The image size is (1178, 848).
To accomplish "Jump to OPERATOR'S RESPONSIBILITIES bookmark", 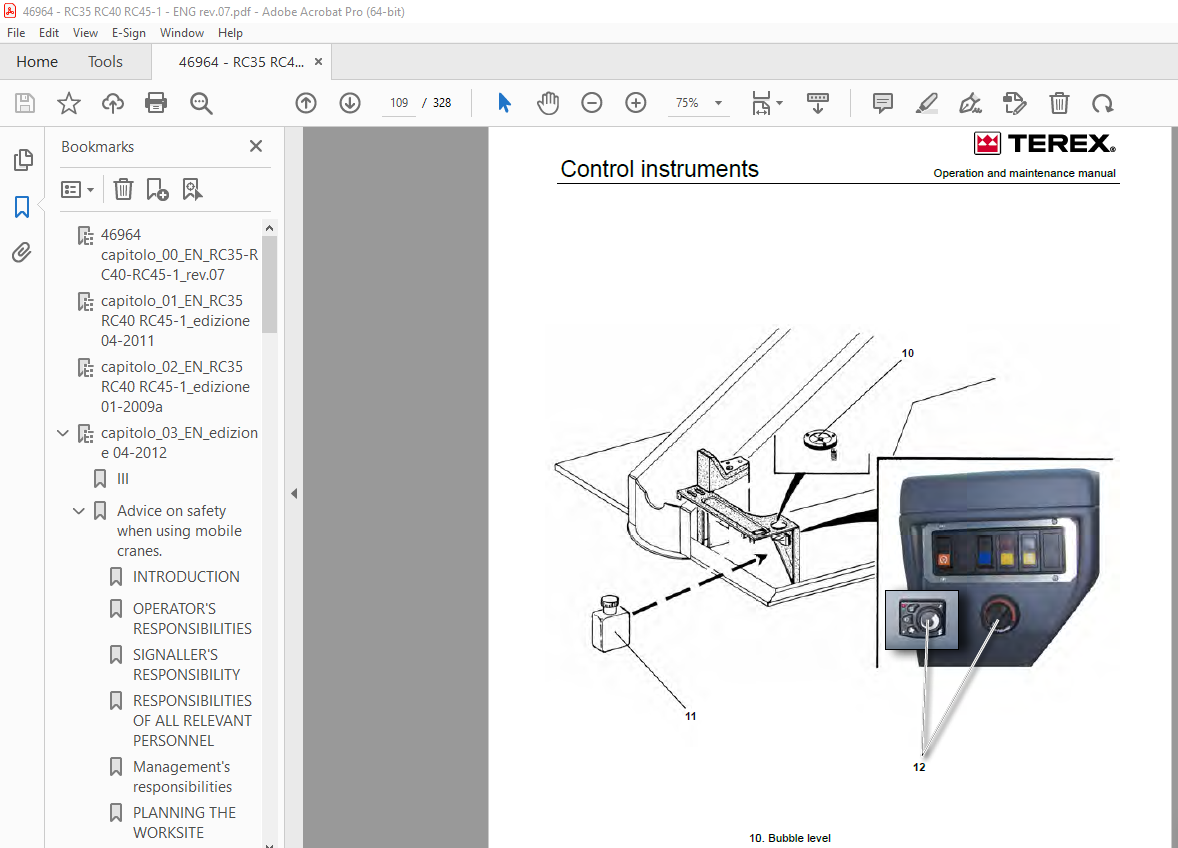I will pos(192,618).
